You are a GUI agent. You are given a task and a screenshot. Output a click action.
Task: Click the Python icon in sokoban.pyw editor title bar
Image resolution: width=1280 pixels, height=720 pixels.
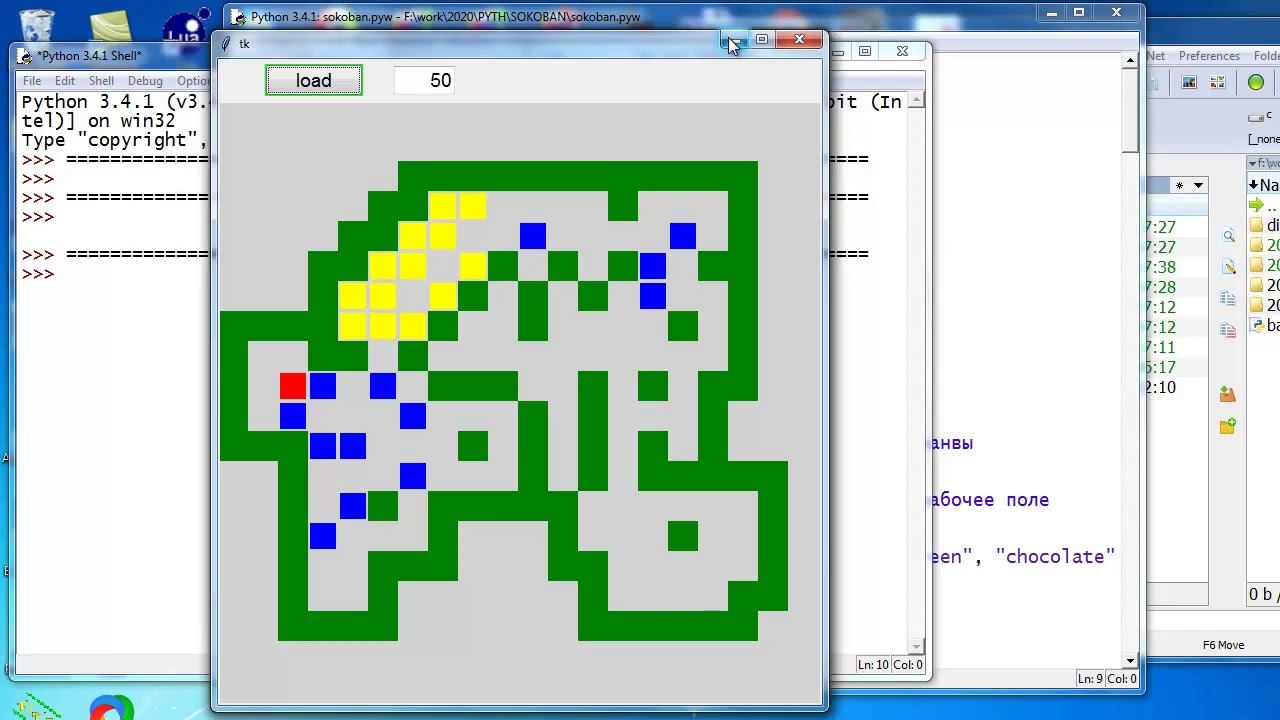tap(238, 17)
